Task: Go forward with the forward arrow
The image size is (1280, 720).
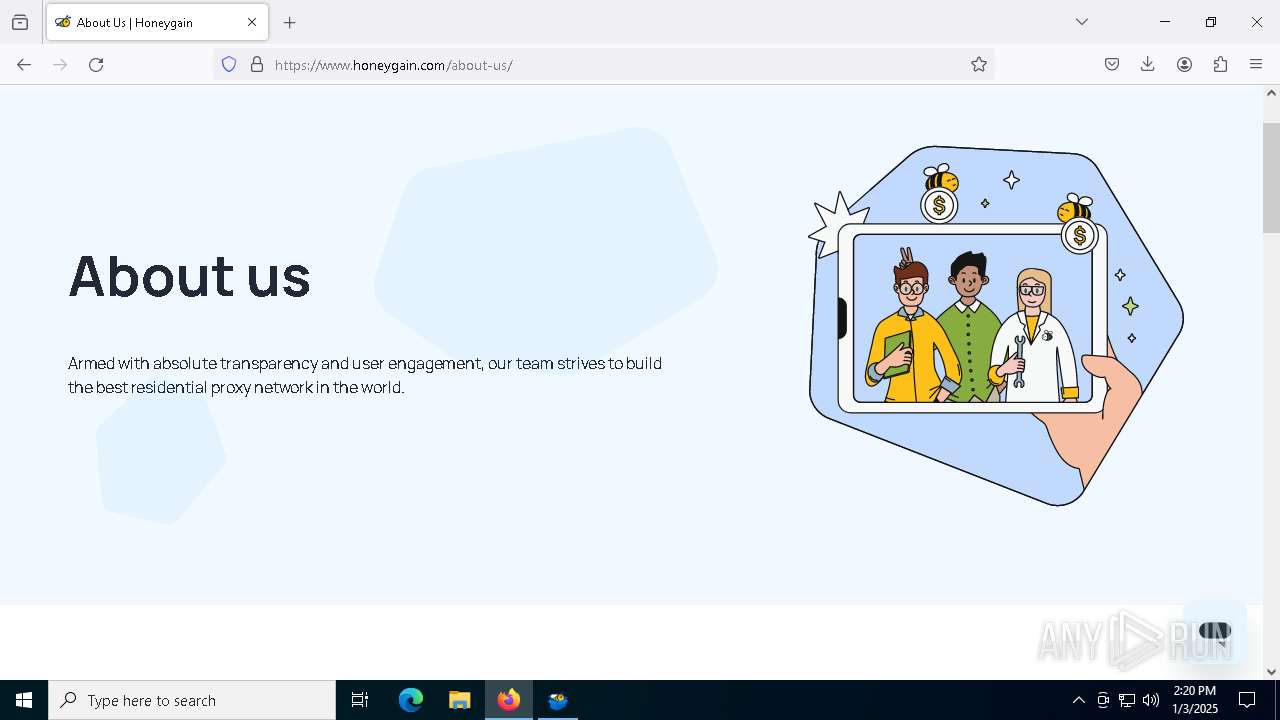Action: click(x=60, y=64)
